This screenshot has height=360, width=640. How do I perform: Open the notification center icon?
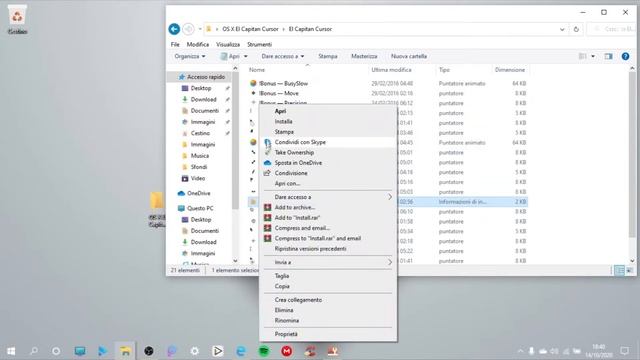click(624, 351)
